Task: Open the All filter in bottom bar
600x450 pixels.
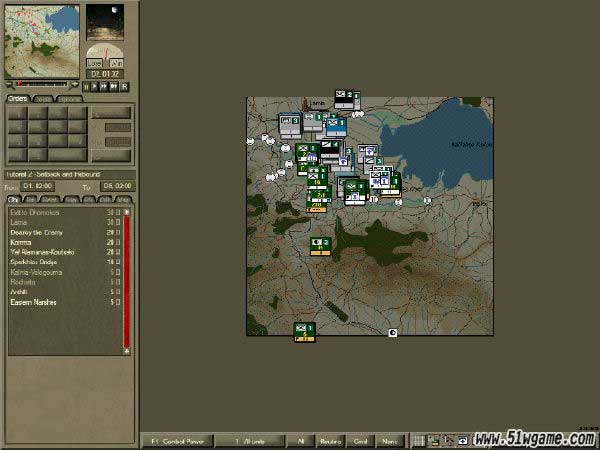Action: [x=301, y=441]
